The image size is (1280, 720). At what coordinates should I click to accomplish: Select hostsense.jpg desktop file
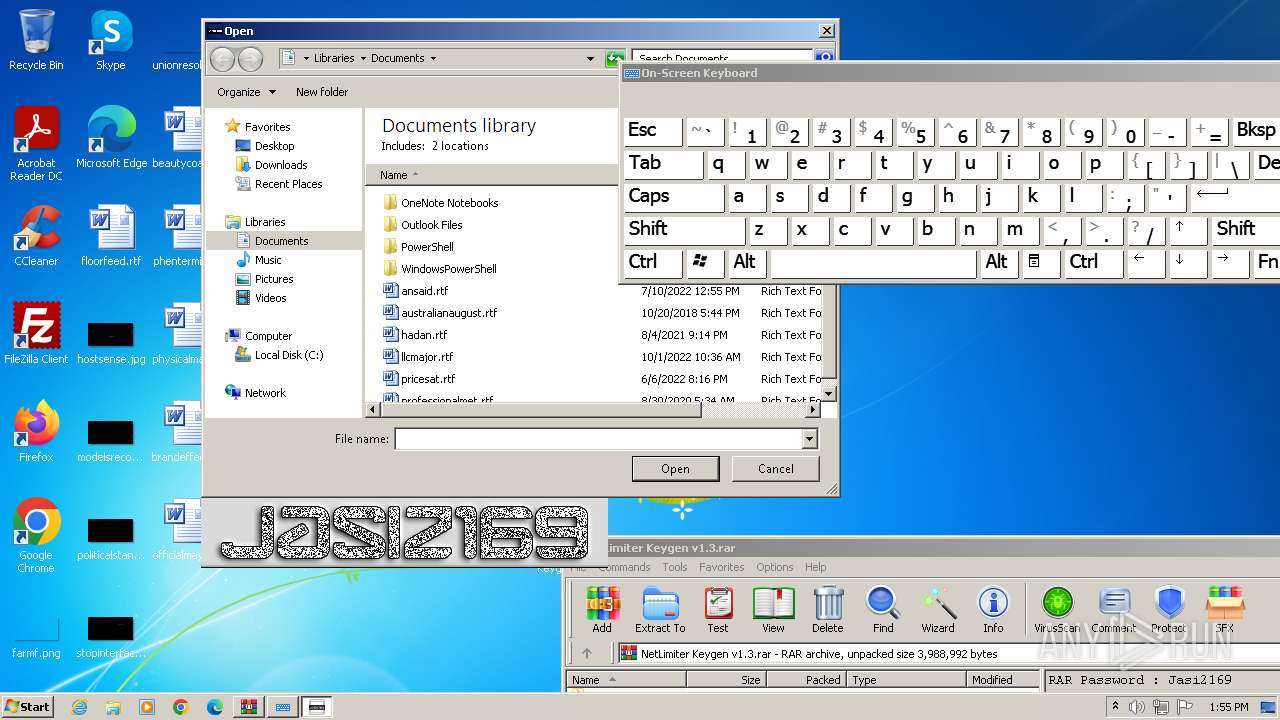(x=110, y=340)
